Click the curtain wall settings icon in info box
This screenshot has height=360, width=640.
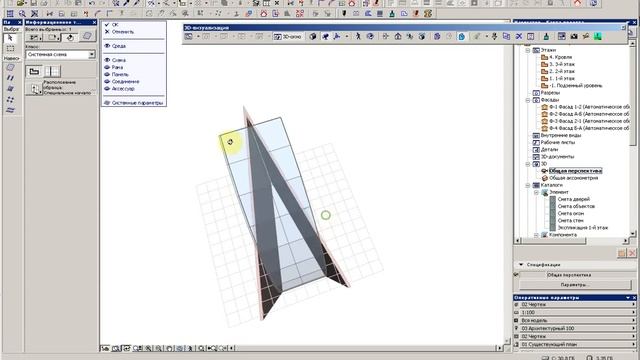point(87,36)
